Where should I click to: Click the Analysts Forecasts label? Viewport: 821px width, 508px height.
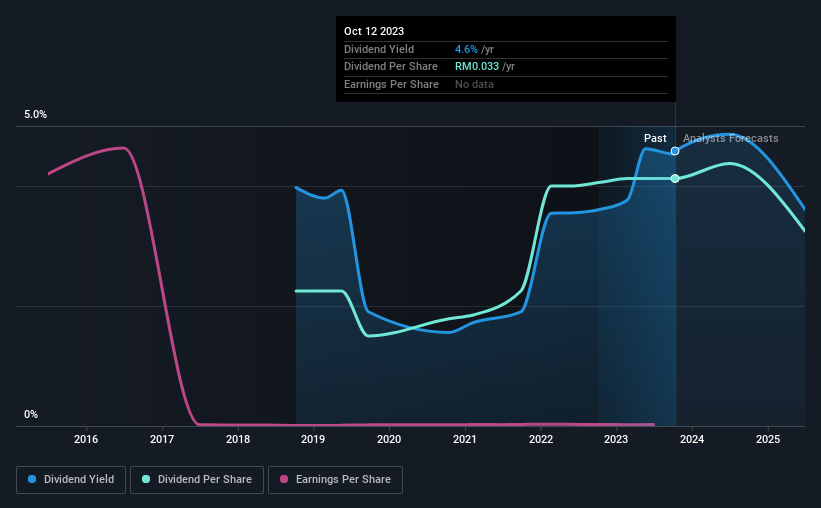[730, 138]
